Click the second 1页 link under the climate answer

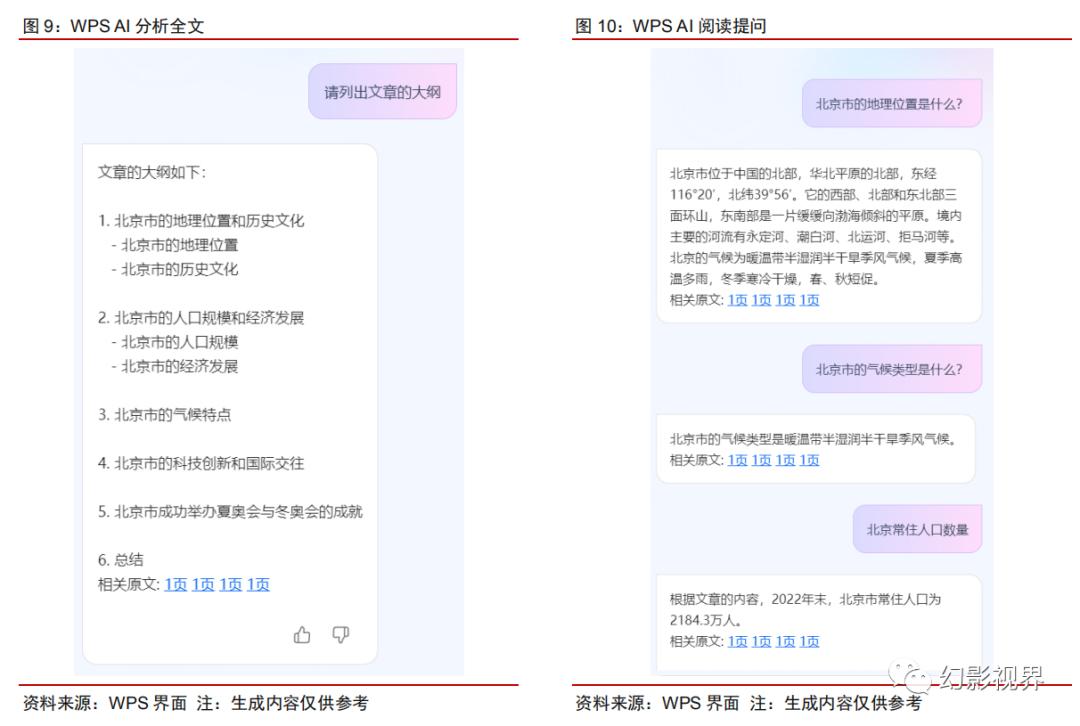(761, 460)
